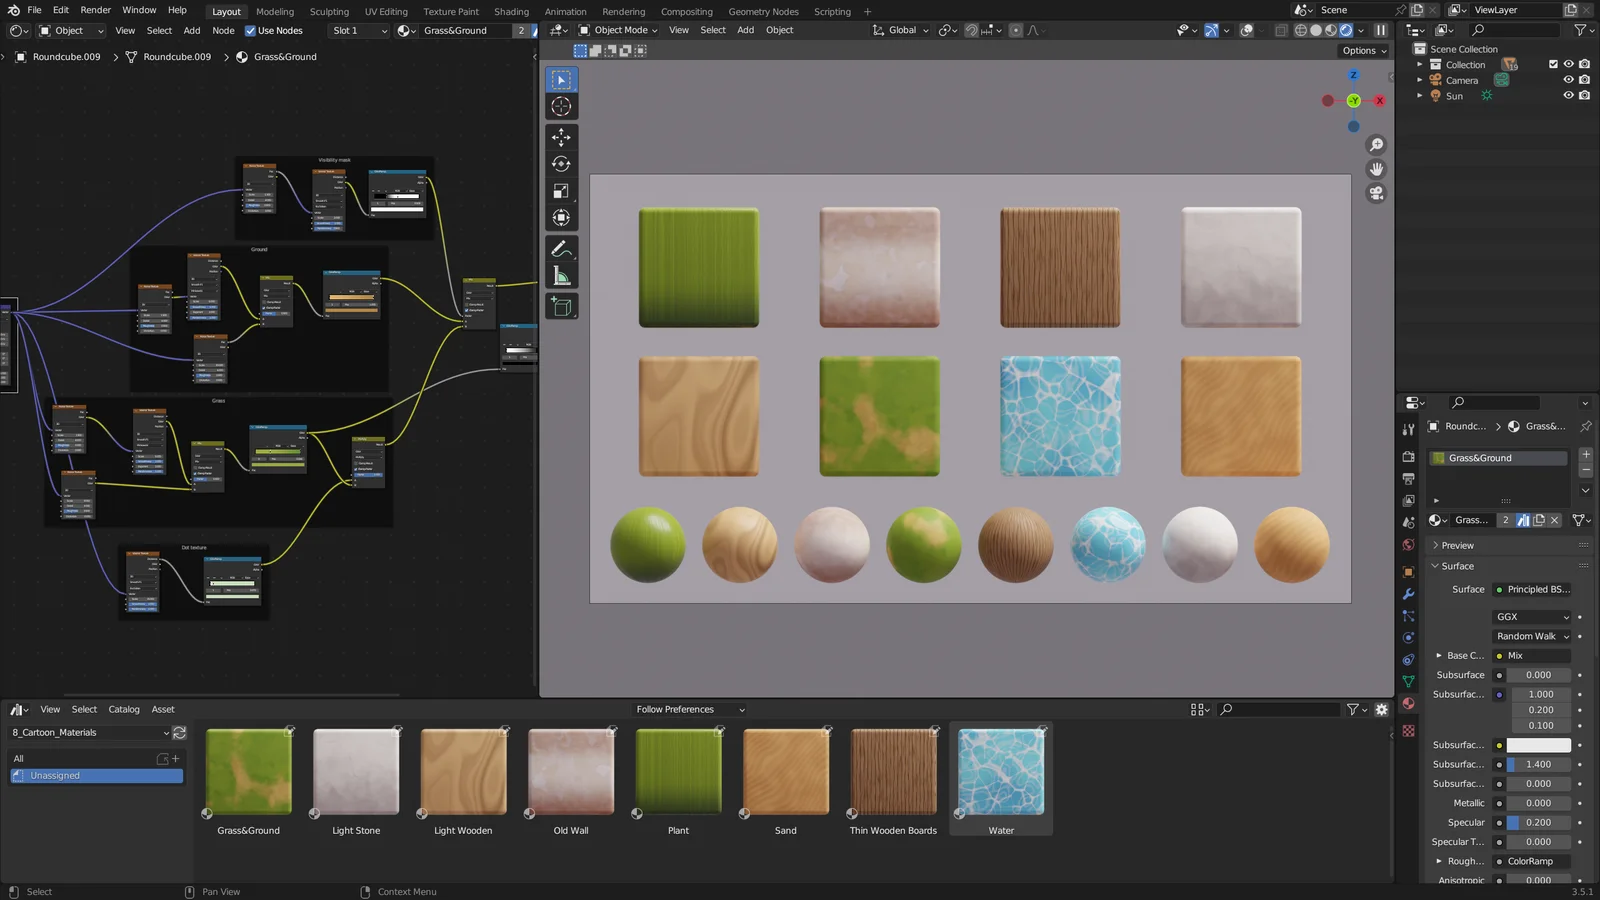Select the Move tool in viewport toolbar
Image resolution: width=1600 pixels, height=900 pixels.
[561, 135]
